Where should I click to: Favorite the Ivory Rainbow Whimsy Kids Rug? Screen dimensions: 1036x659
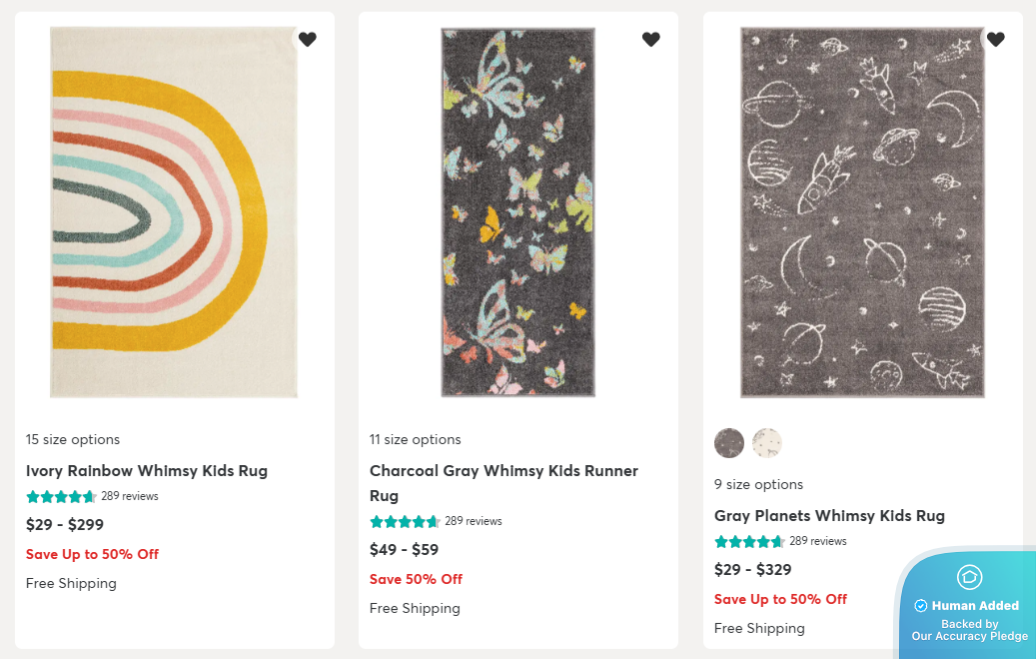click(x=308, y=39)
